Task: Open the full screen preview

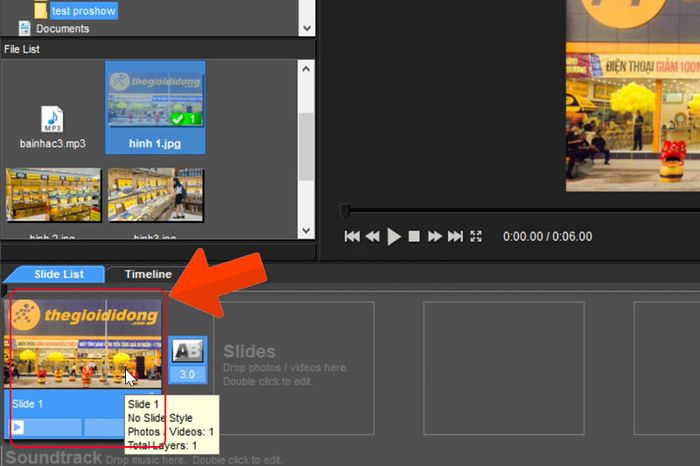Action: click(476, 236)
